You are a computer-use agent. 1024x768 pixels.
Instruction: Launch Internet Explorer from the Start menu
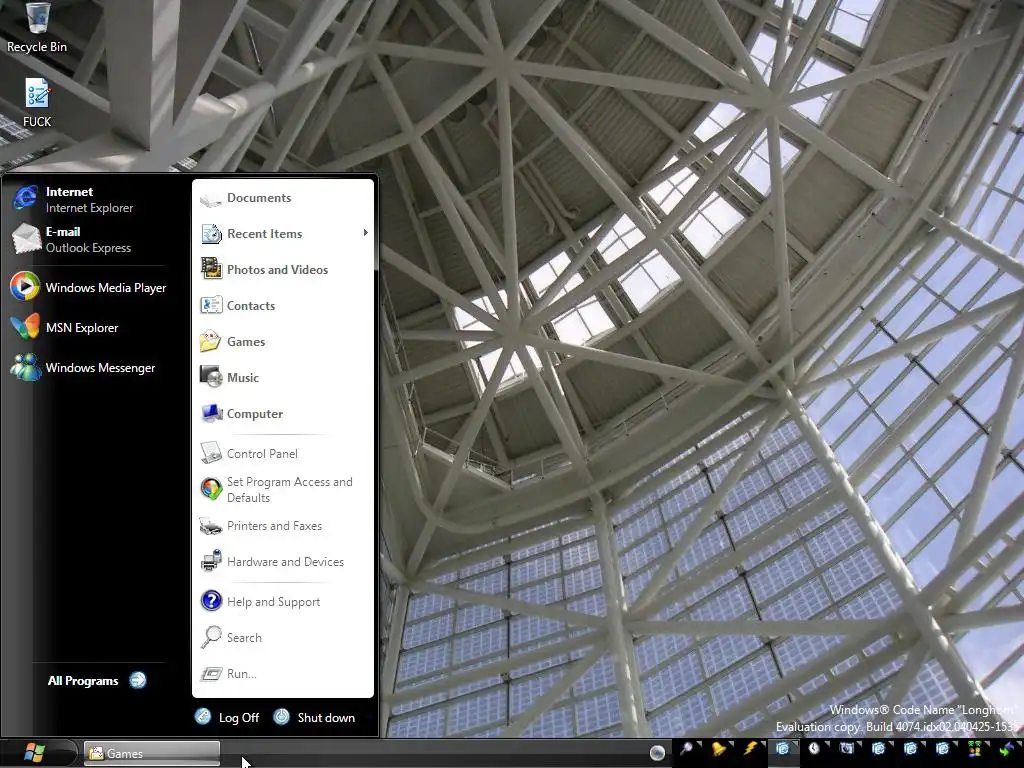(25, 199)
